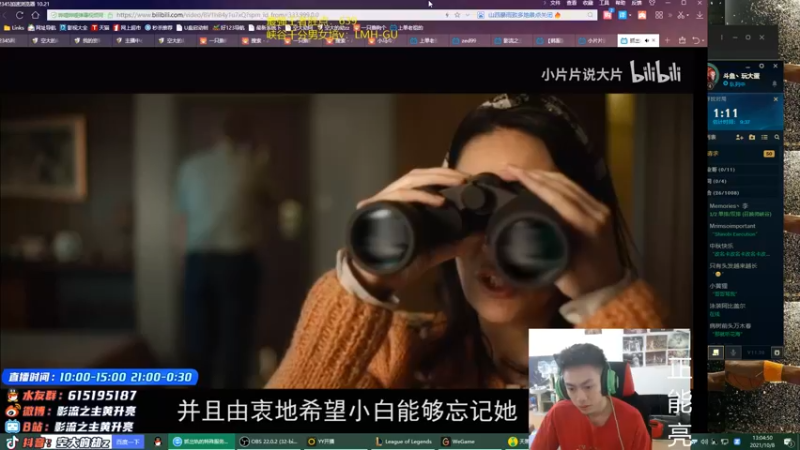Open a new browser tab with plus

point(667,40)
